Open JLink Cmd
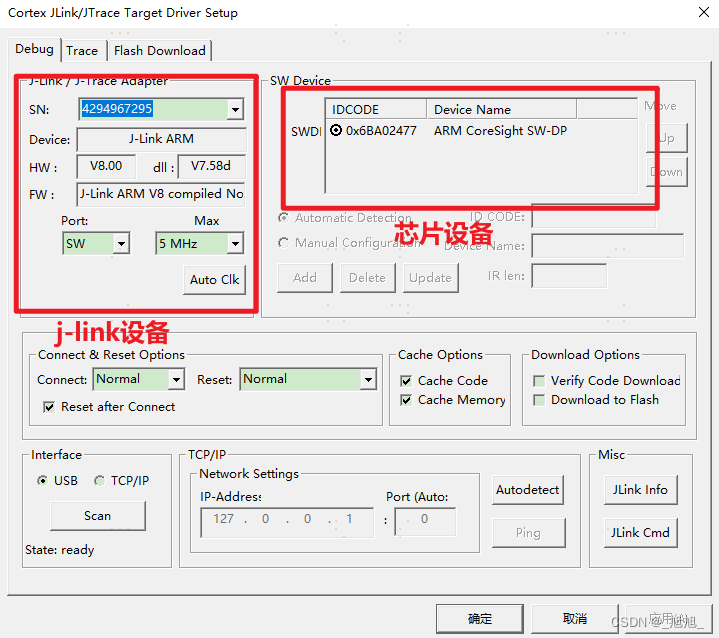719x638 pixels. click(x=640, y=533)
